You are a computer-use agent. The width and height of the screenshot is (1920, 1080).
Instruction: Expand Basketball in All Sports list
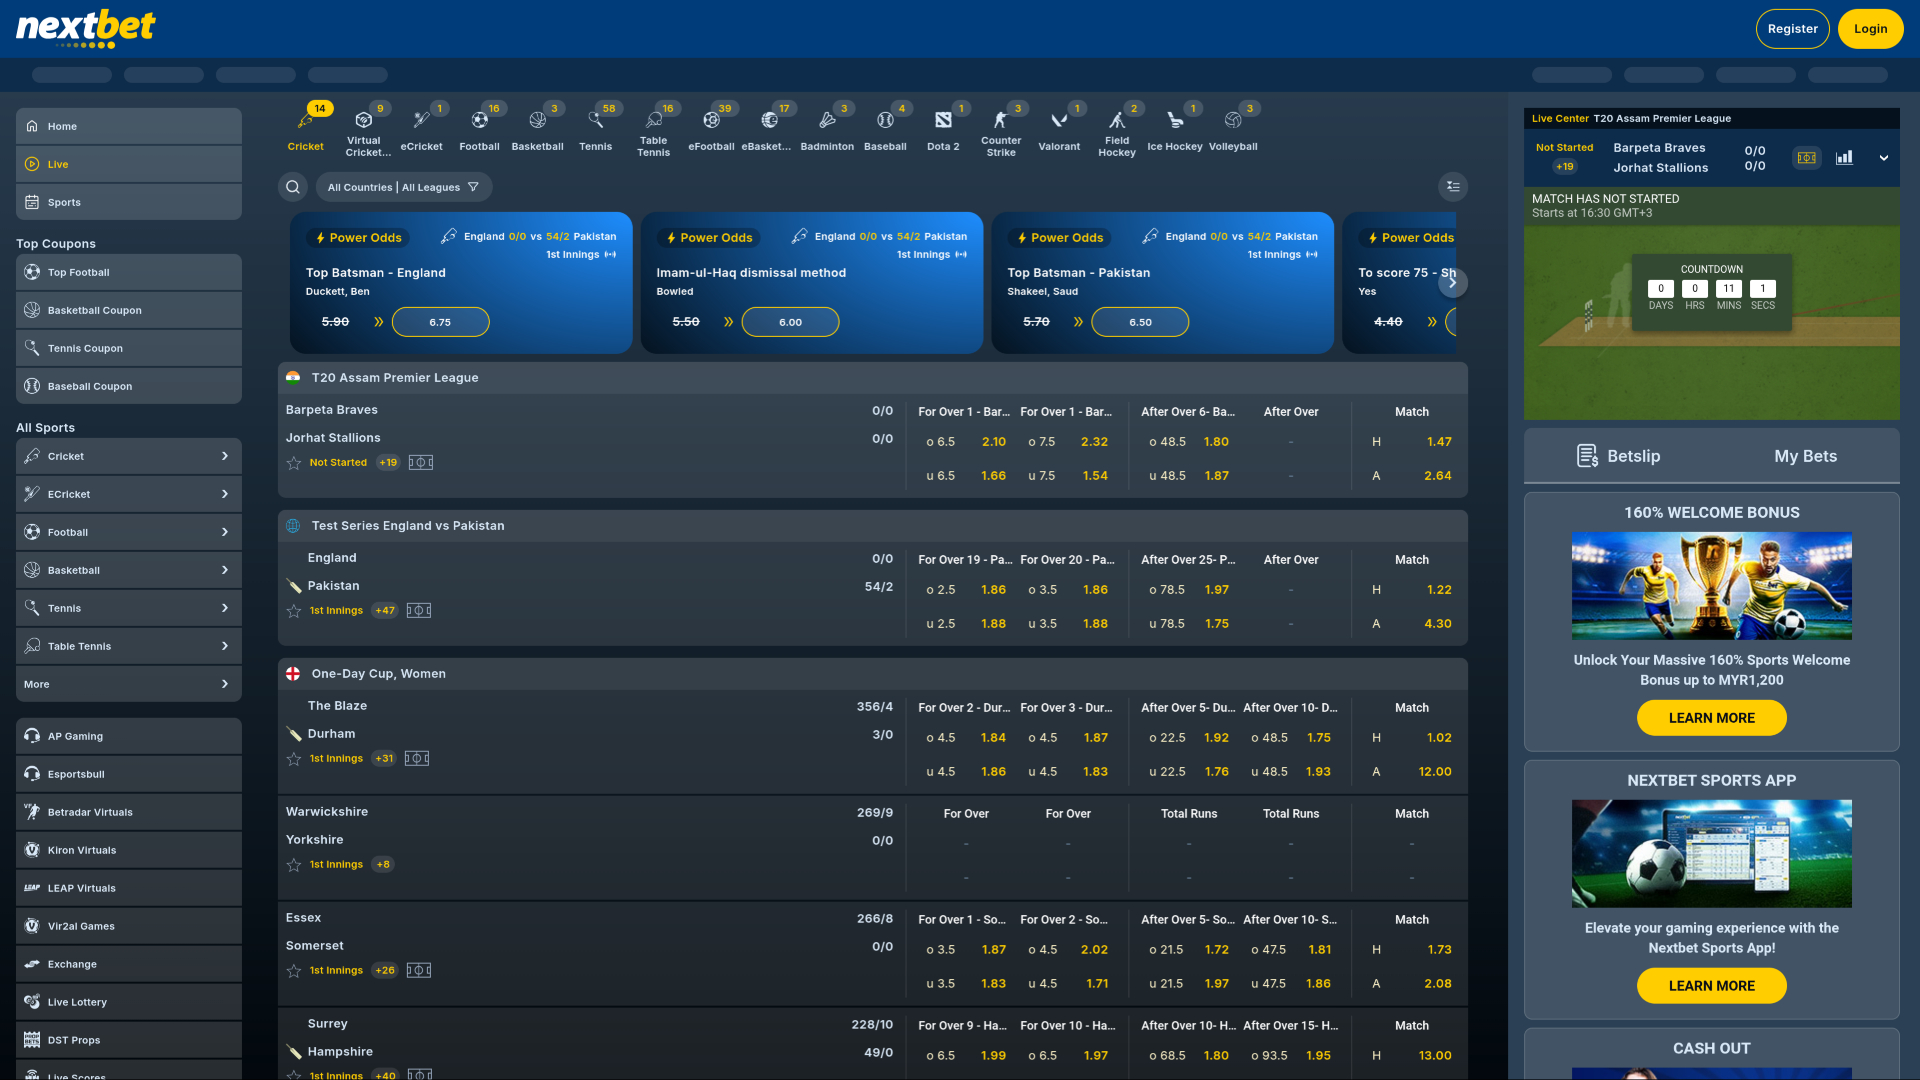(x=129, y=570)
